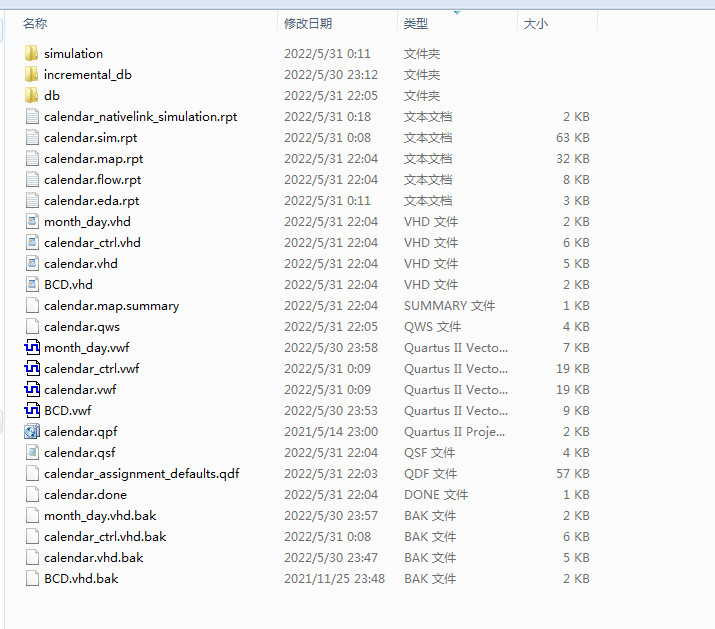Select file name month_day.vhd.bak
This screenshot has width=715, height=629.
(x=100, y=515)
